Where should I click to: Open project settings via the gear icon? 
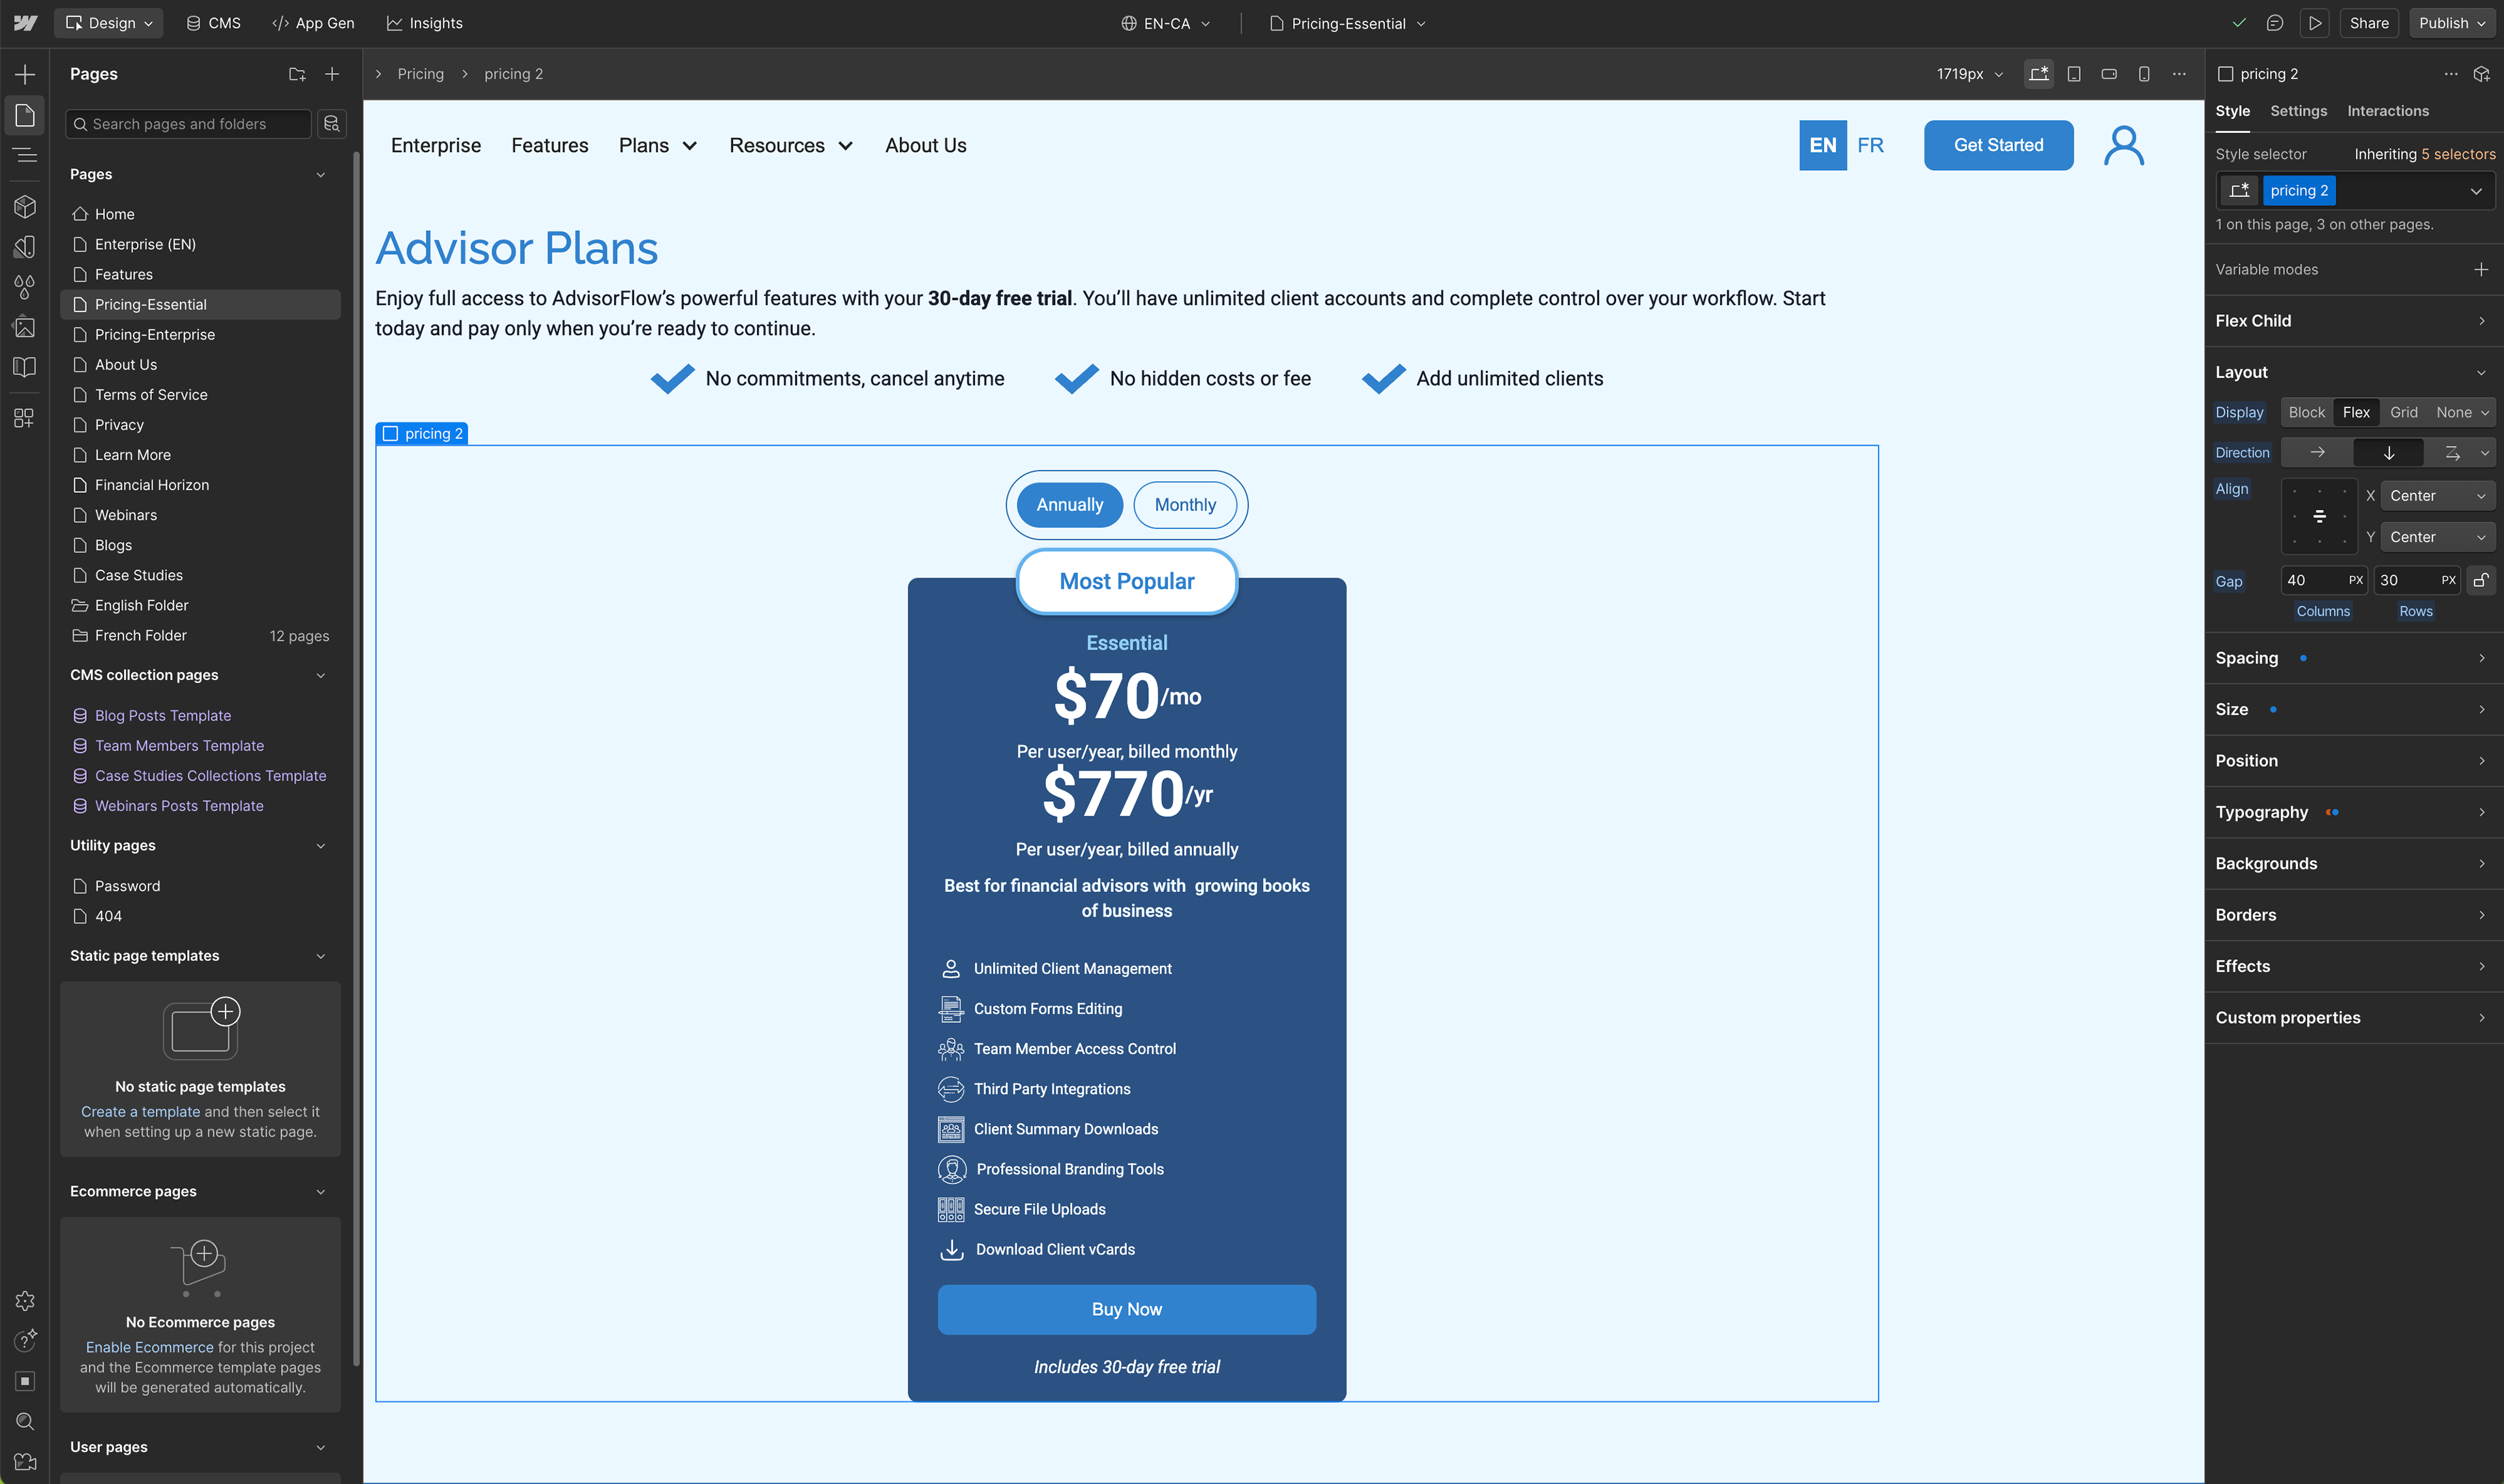[x=24, y=1300]
